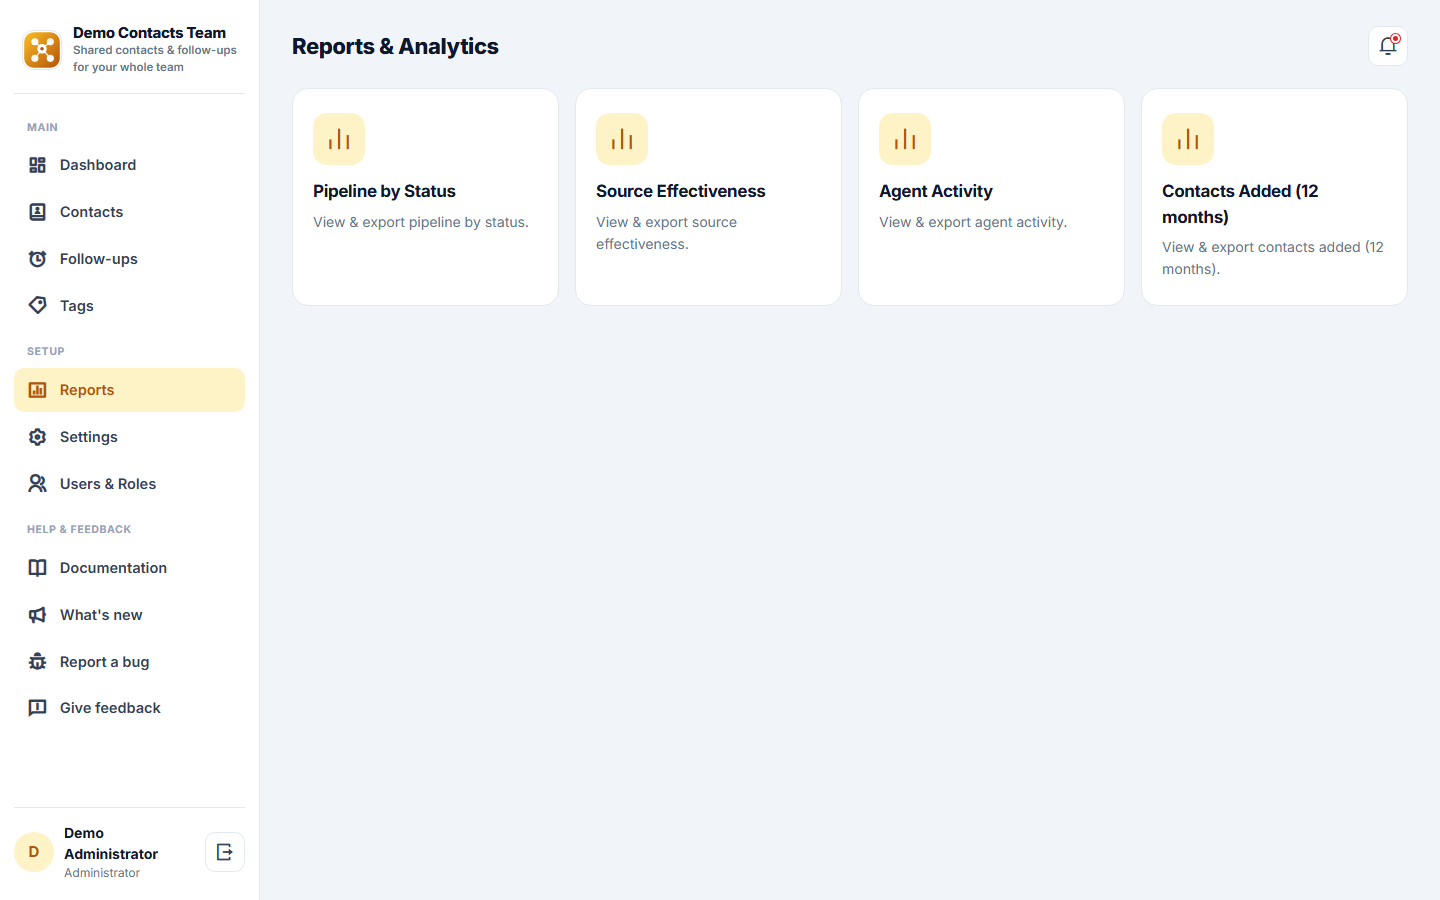Click the Report a bug icon
Viewport: 1440px width, 900px height.
tap(37, 662)
